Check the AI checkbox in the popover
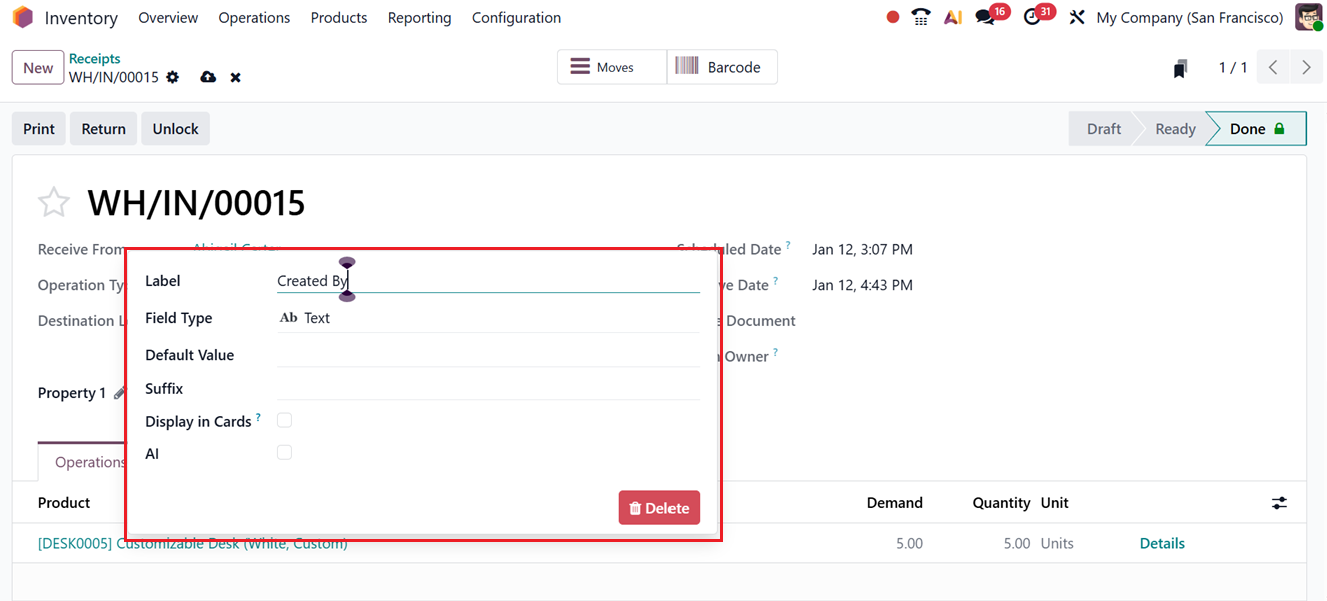The height and width of the screenshot is (601, 1327). [284, 452]
